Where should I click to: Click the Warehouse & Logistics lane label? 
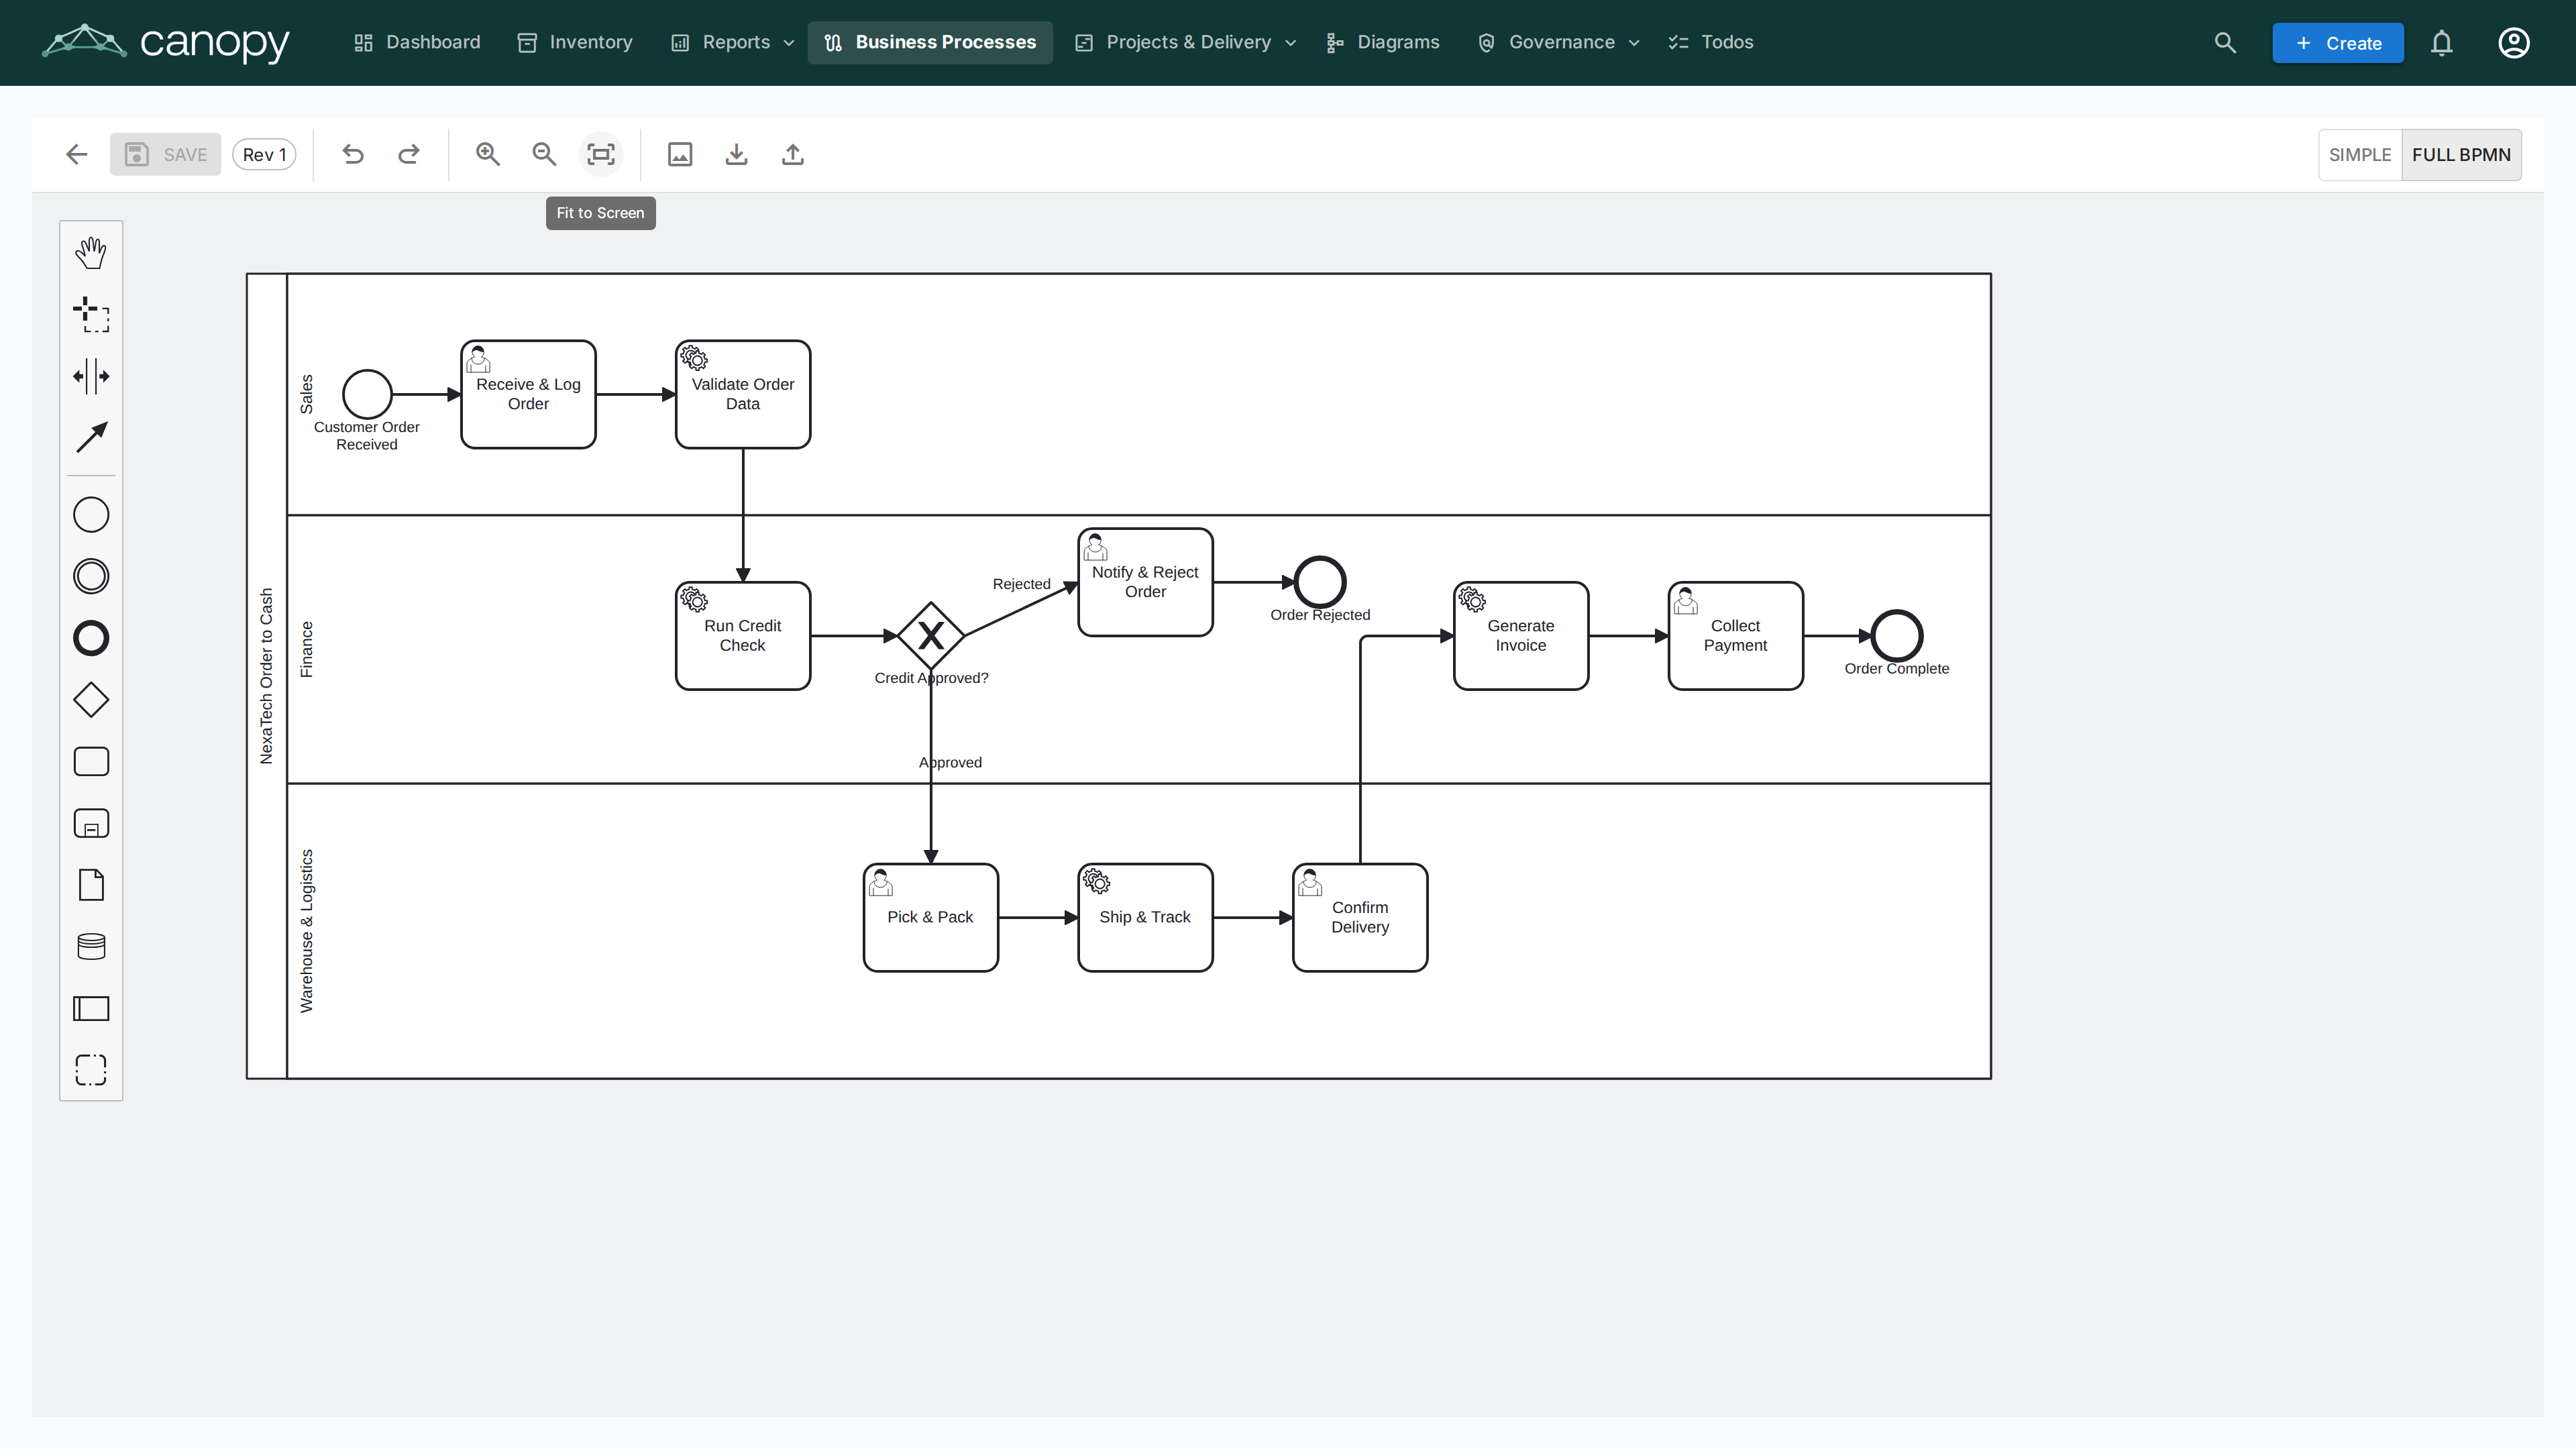click(306, 931)
